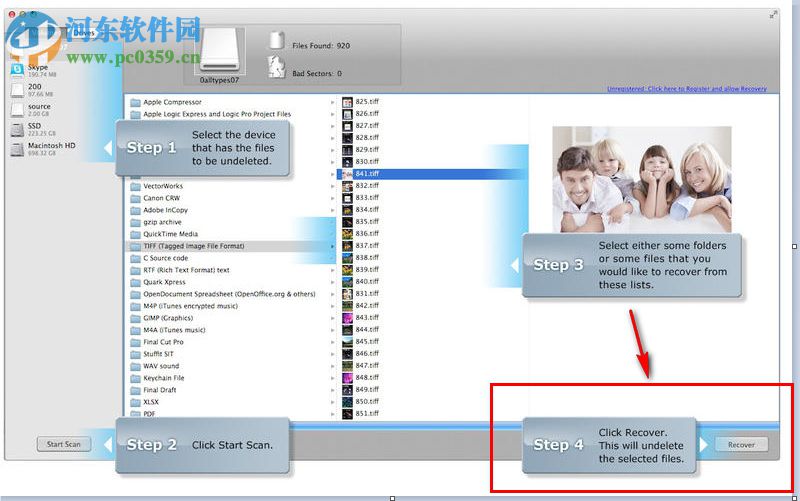Click the thumbnail icon of 848.tiff
The height and width of the screenshot is (501, 800).
[347, 378]
